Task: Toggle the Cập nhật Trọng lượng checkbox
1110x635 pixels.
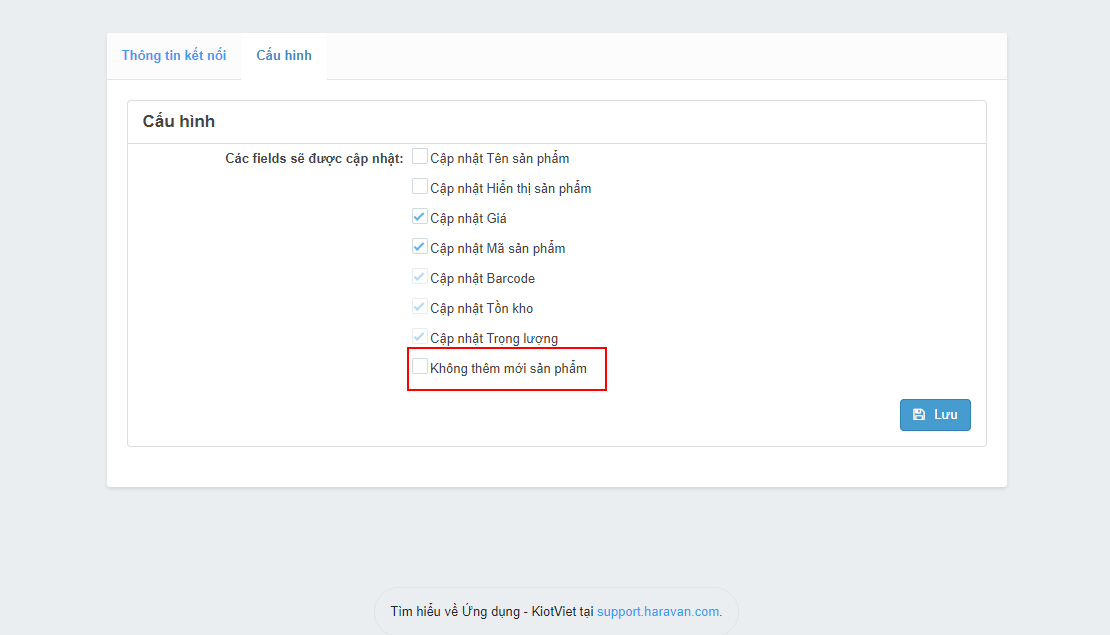Action: [420, 337]
